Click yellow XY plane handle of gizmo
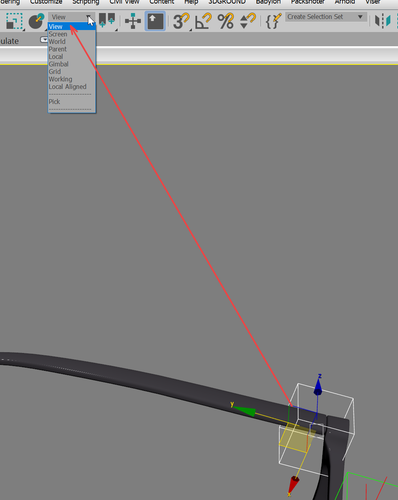398x500 pixels. point(296,437)
